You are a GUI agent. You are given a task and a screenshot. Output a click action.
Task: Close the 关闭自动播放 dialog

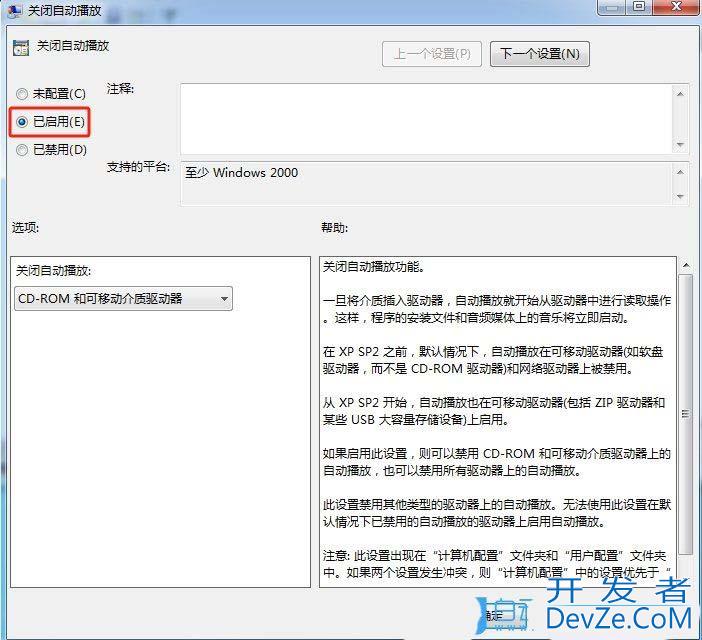[676, 6]
